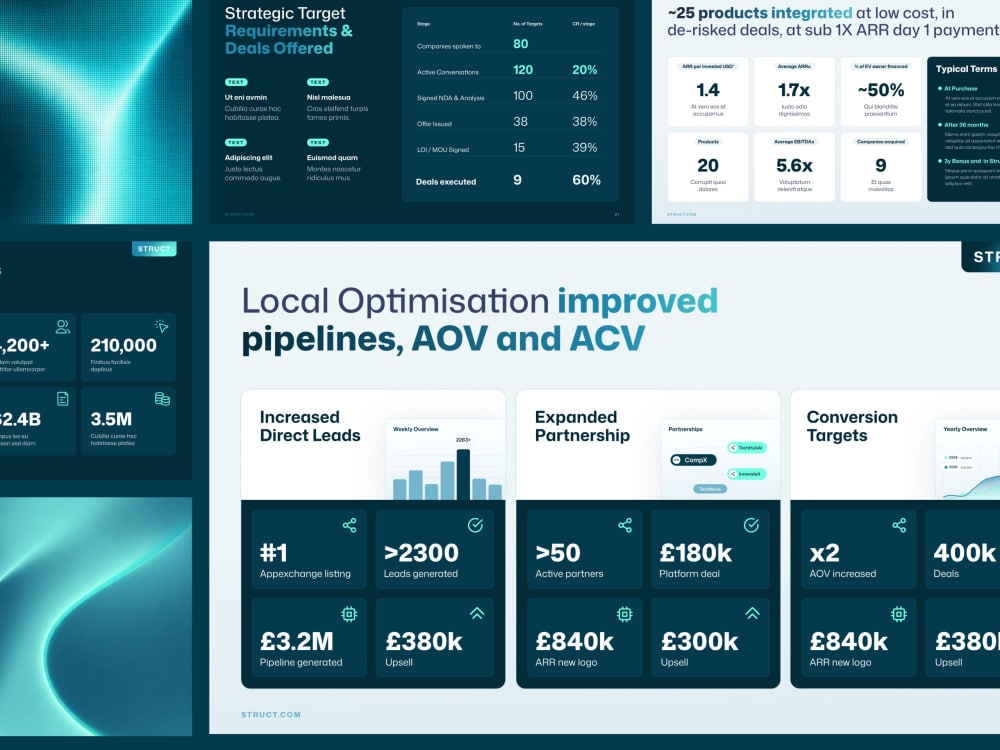Click TEXT tag above Nisl malesua

(318, 82)
